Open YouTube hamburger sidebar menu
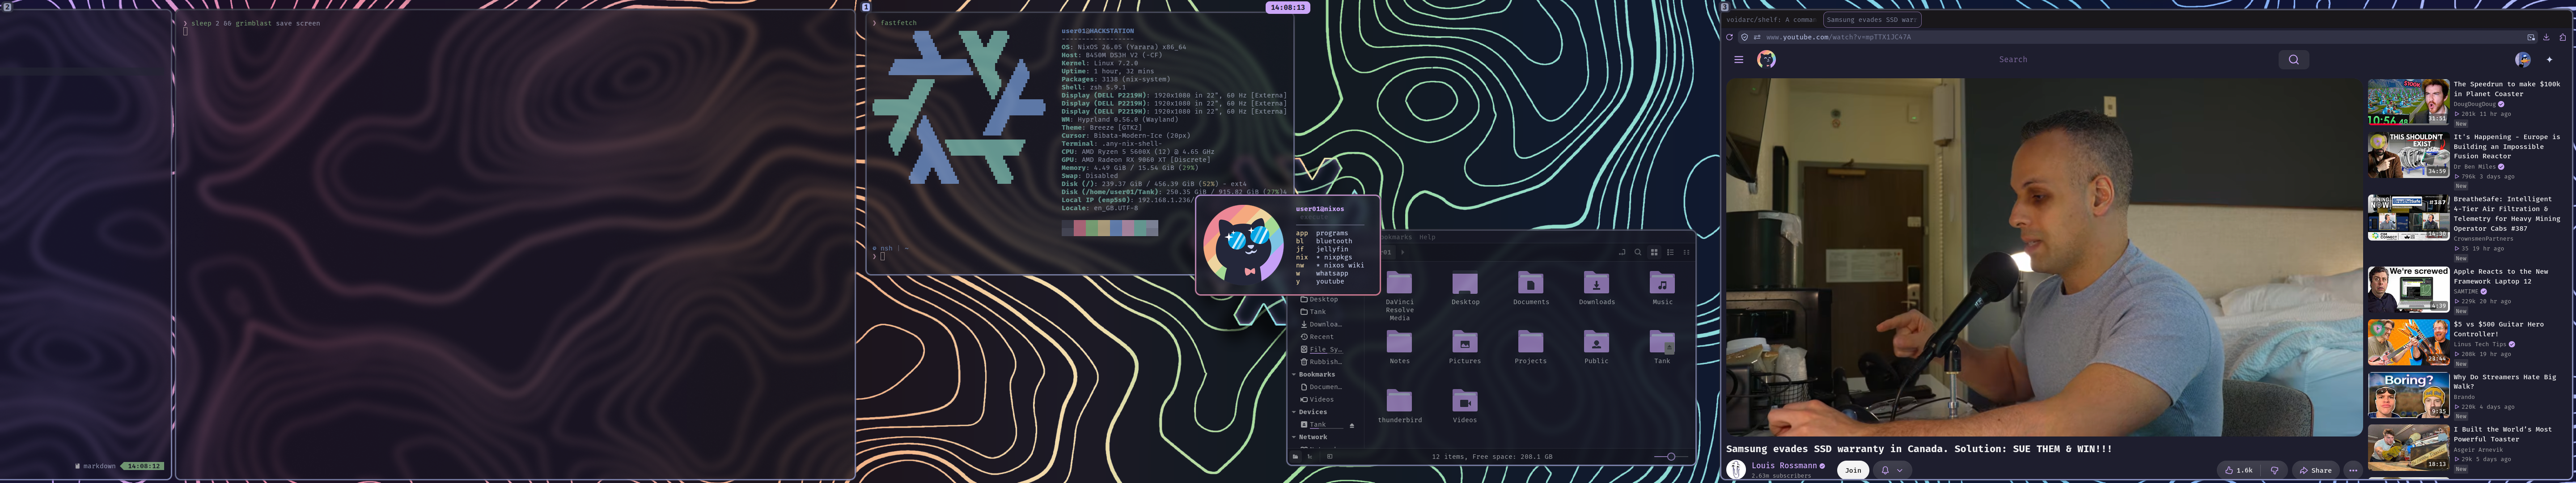This screenshot has height=483, width=2576. pos(1739,60)
